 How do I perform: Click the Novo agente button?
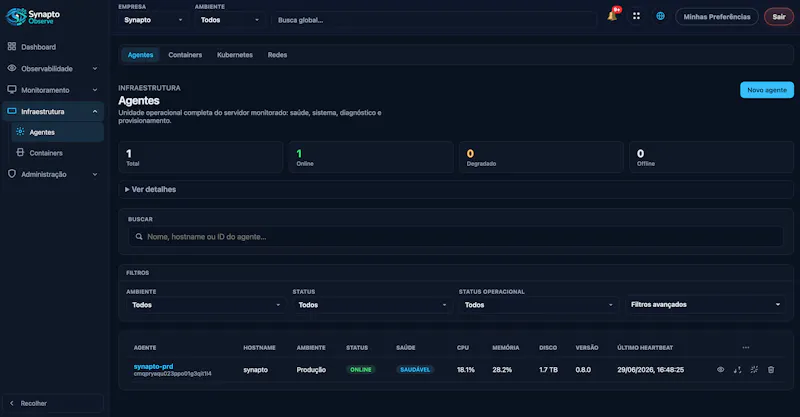(x=767, y=90)
